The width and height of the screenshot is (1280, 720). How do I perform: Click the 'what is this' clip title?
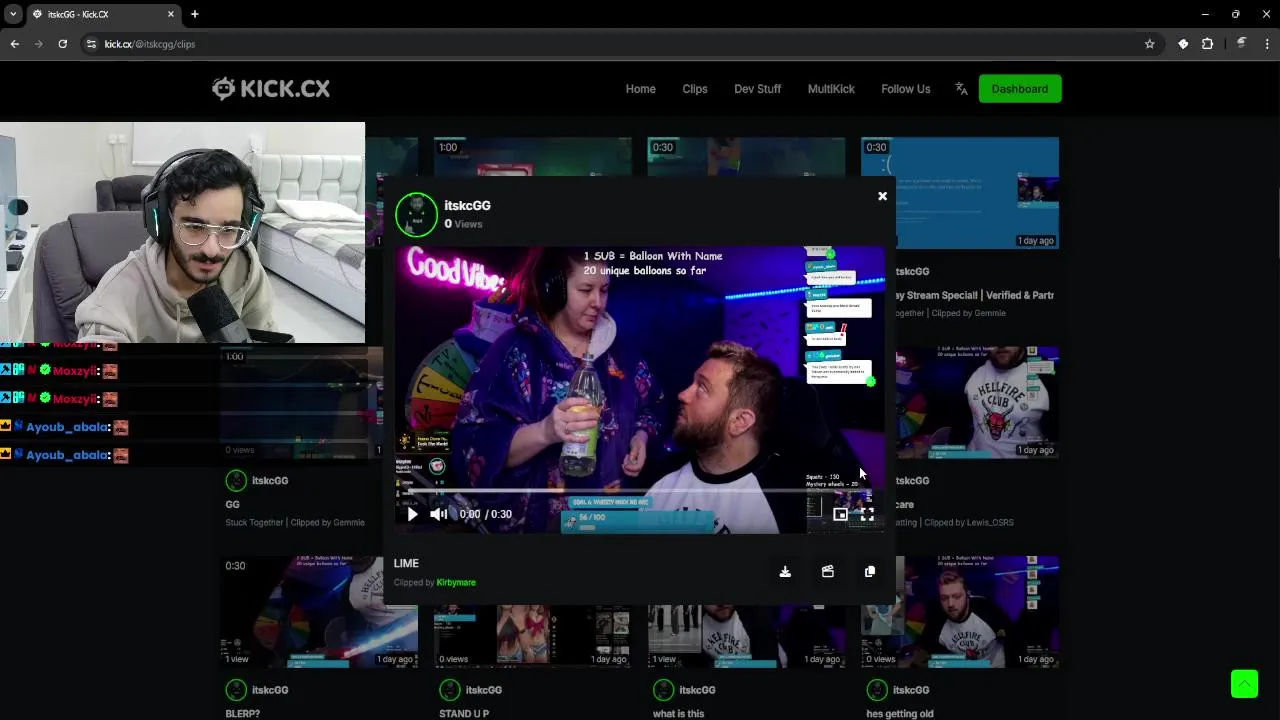point(679,714)
